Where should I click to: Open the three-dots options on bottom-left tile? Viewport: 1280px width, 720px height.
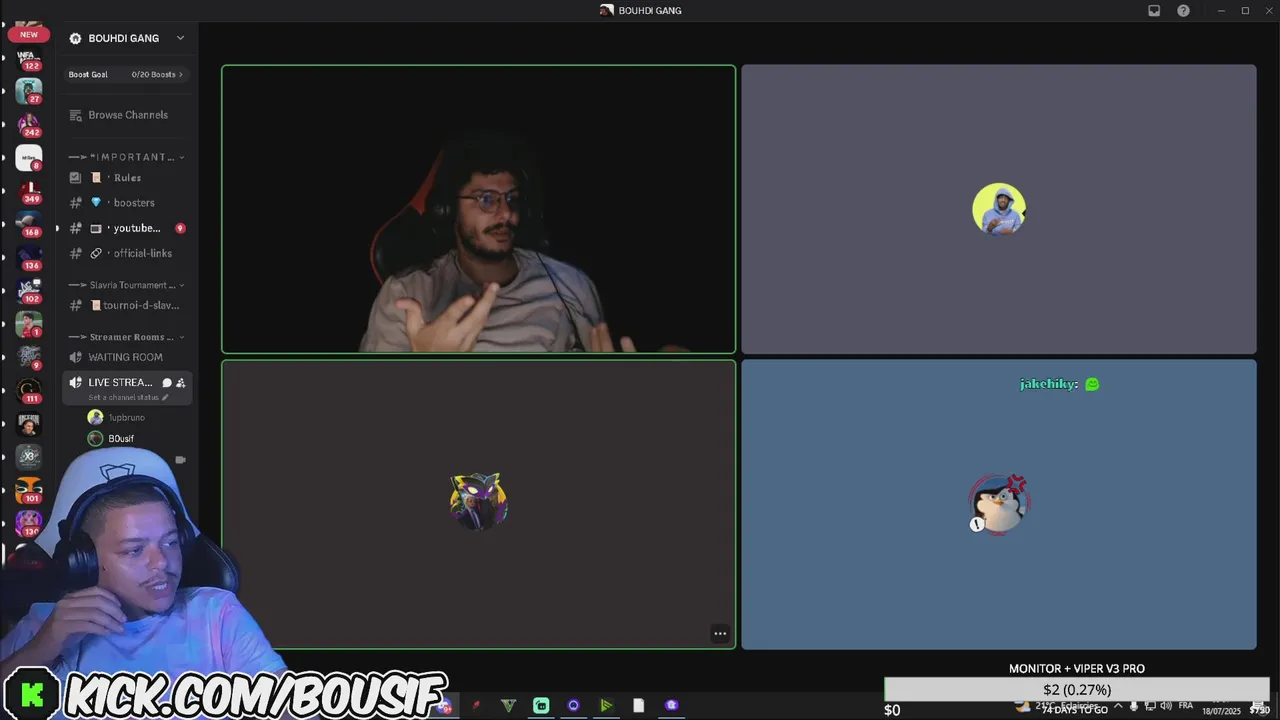(x=720, y=633)
